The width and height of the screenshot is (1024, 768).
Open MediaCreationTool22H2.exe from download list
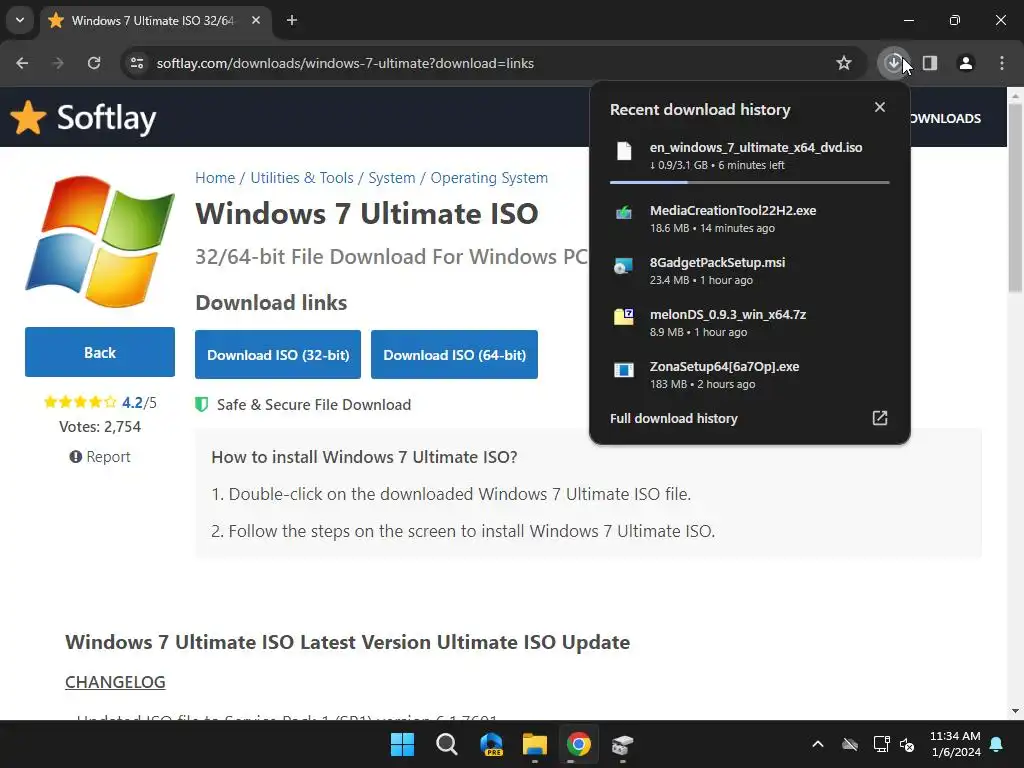point(750,219)
